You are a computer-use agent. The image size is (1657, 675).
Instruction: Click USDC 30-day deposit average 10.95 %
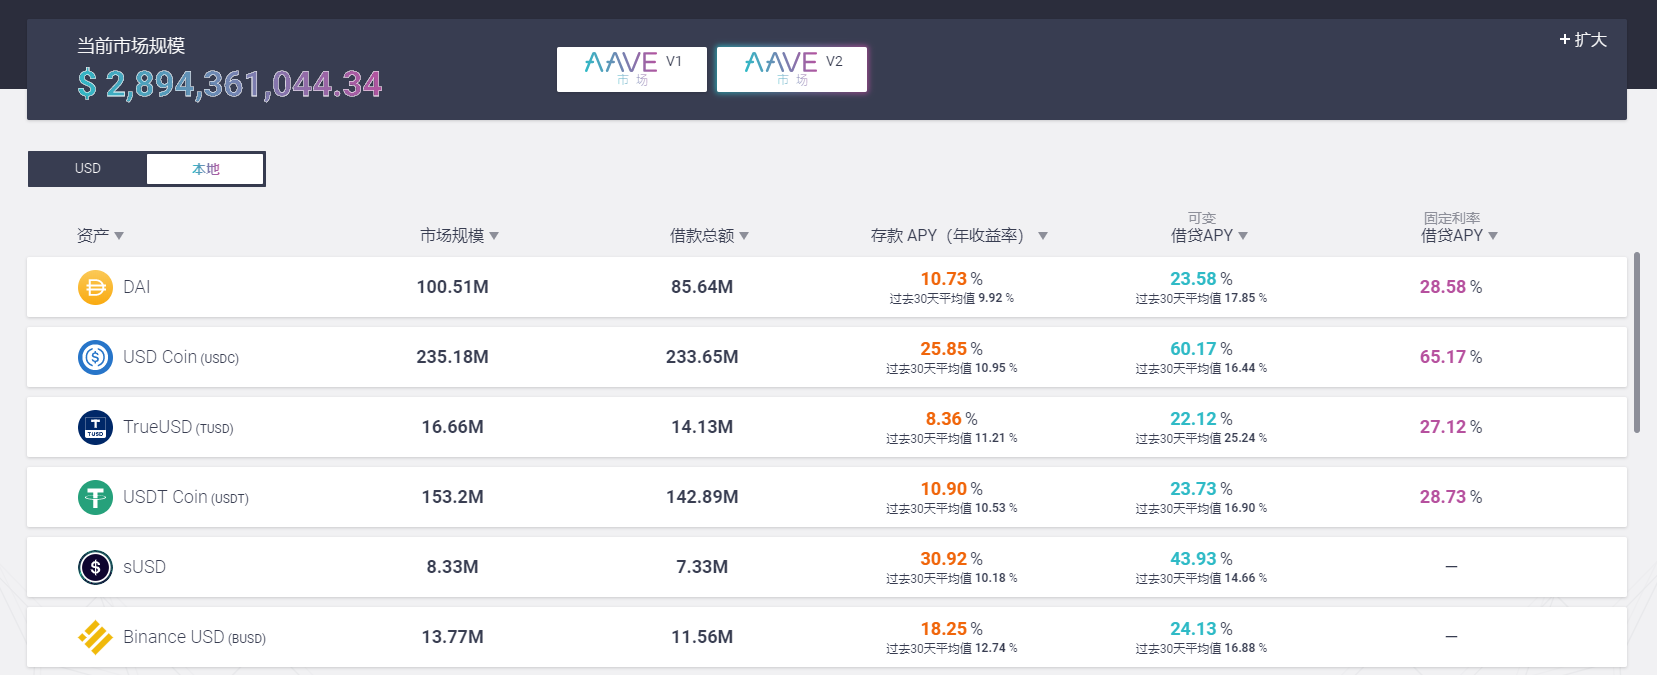click(951, 368)
